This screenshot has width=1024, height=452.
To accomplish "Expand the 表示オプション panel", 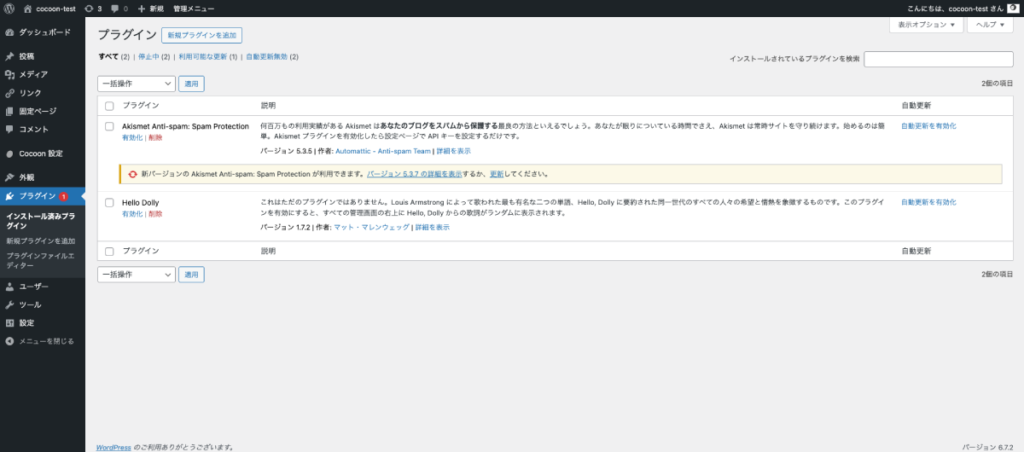I will click(x=926, y=25).
